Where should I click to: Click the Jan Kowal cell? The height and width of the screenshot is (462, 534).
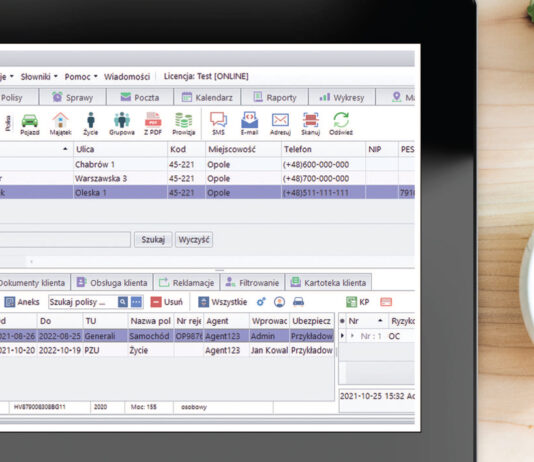[269, 350]
